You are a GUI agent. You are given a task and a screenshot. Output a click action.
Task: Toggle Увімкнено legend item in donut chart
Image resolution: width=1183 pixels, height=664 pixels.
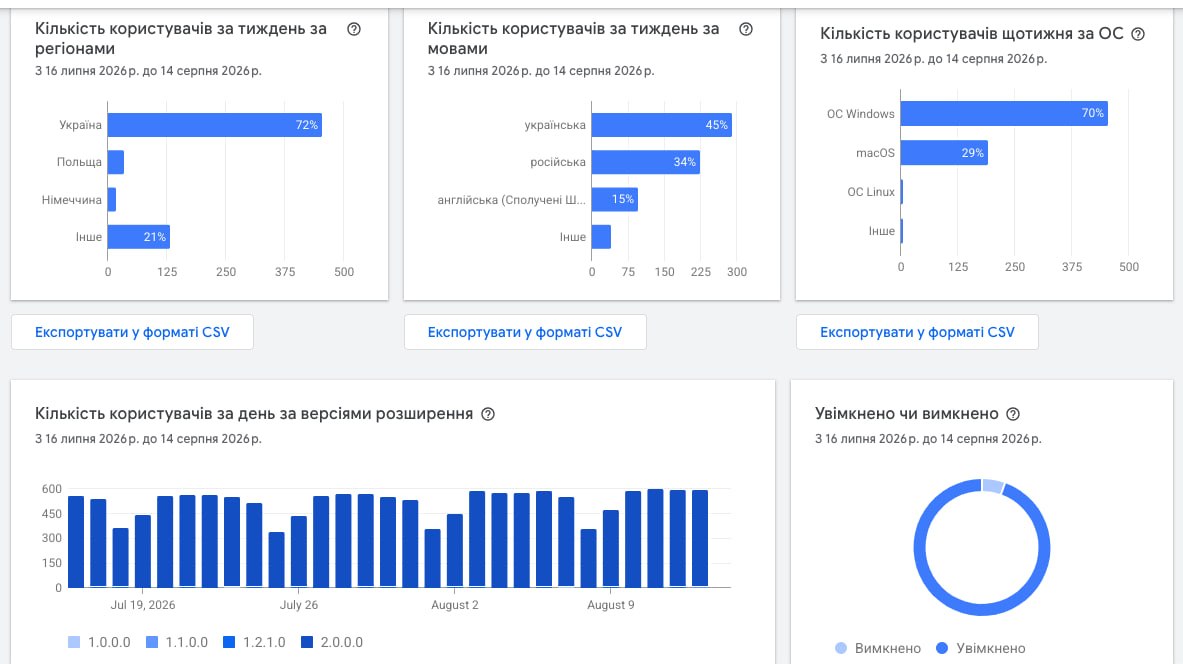981,648
